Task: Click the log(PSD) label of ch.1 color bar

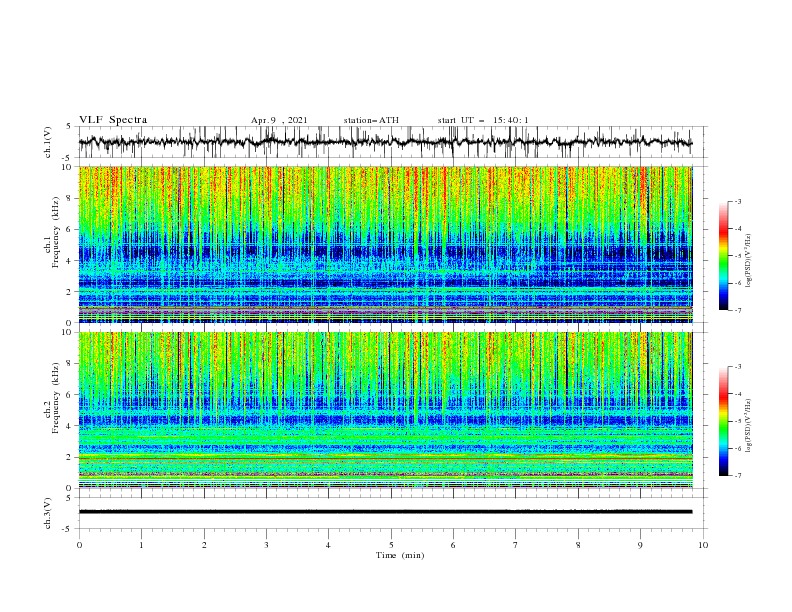Action: coord(749,261)
